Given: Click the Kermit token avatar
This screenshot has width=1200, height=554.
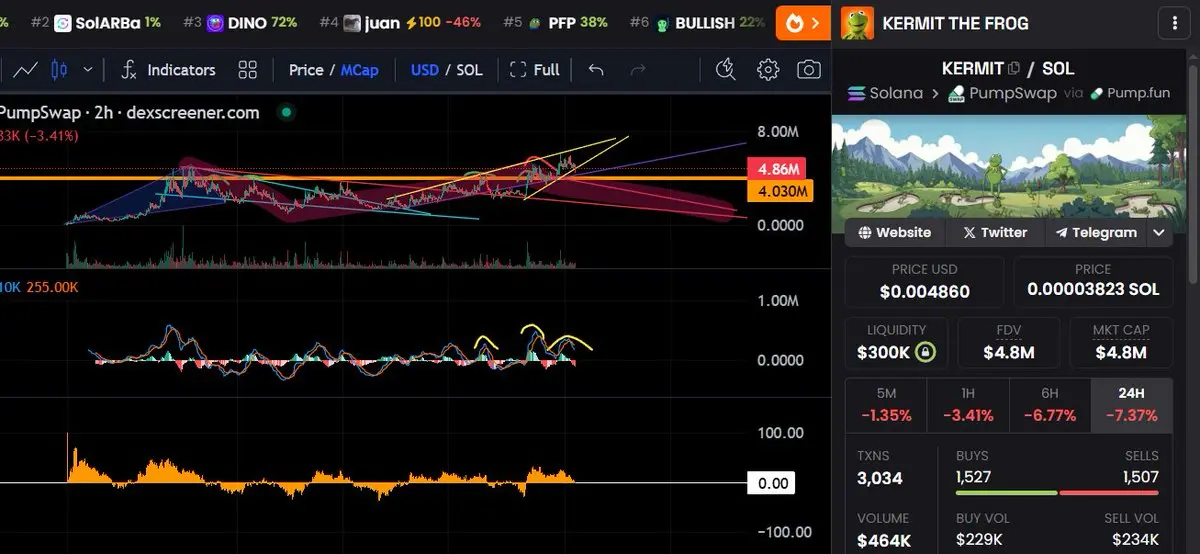Looking at the screenshot, I should tap(857, 23).
